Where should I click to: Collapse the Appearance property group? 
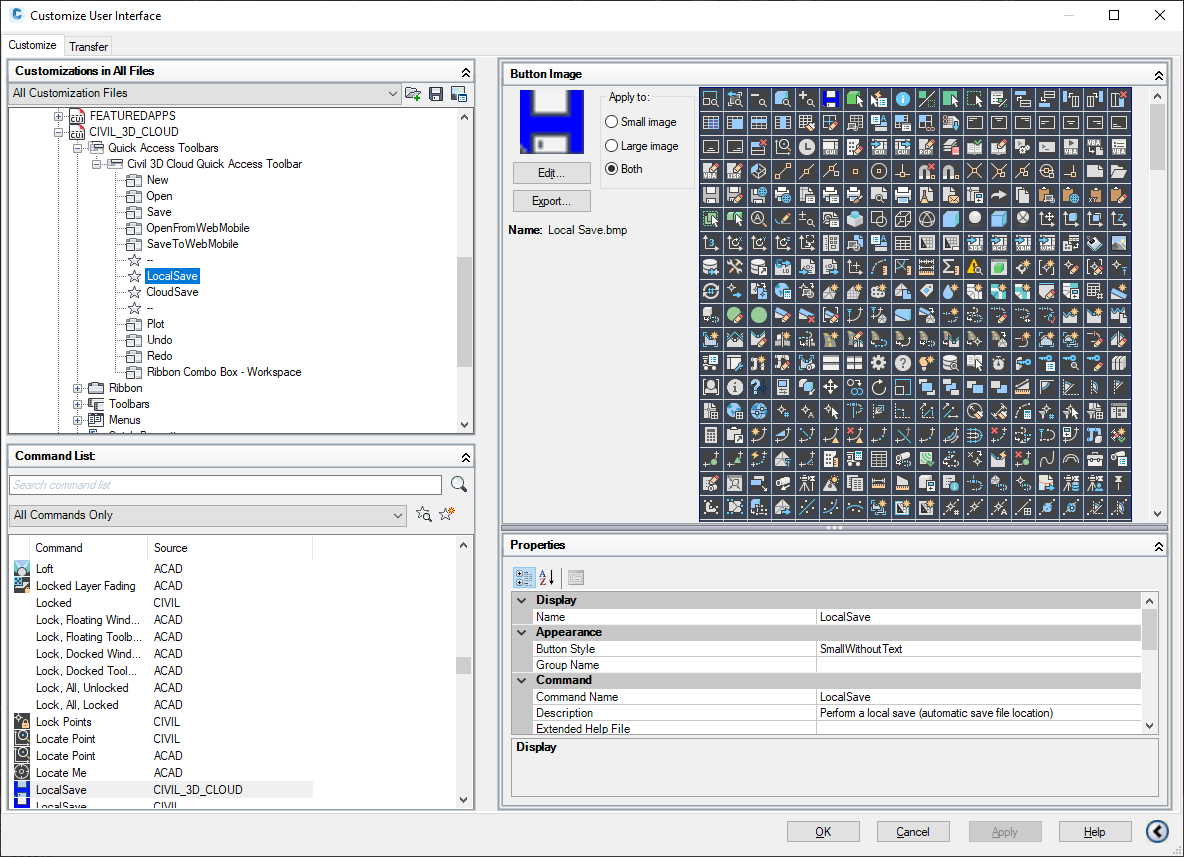click(522, 633)
